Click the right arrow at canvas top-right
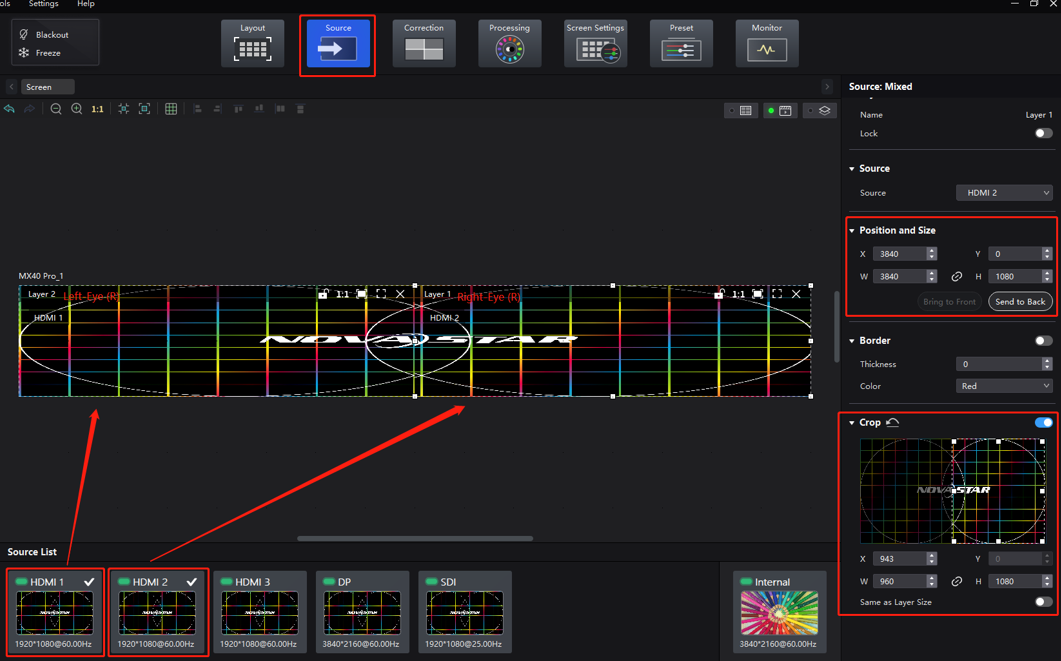Screen dimensions: 1061x661 pos(827,87)
